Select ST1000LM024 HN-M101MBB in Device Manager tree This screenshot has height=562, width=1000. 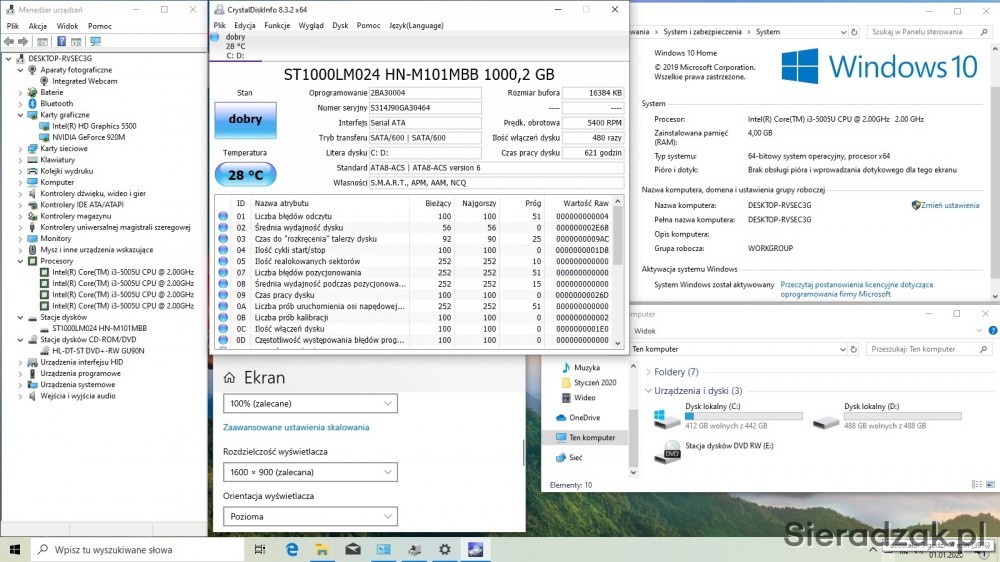(x=99, y=329)
